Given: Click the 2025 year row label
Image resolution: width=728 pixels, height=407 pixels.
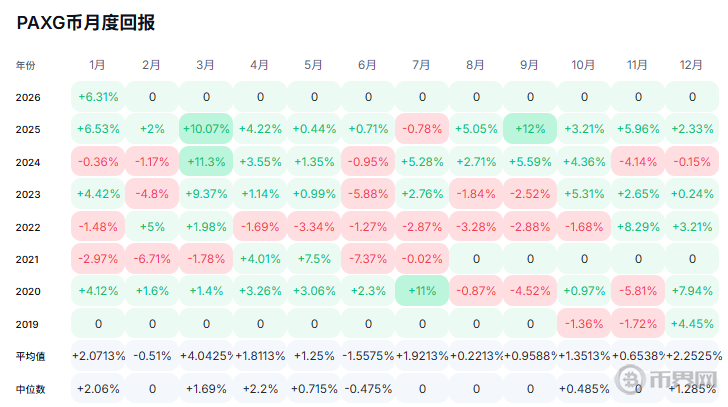Looking at the screenshot, I should pyautogui.click(x=28, y=129).
